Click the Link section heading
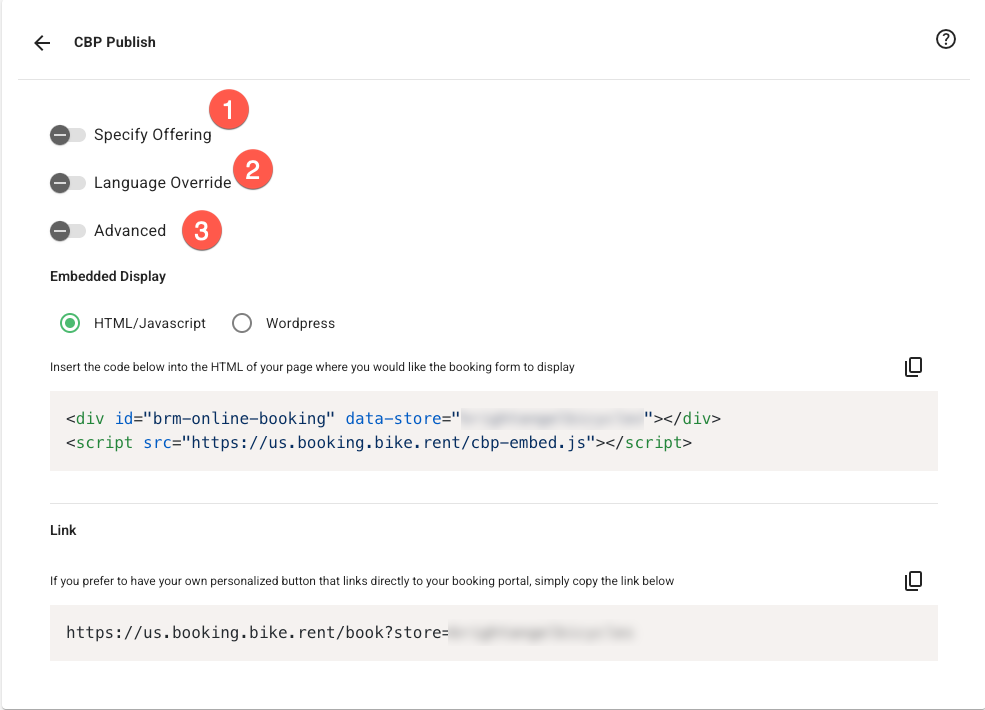Screen dimensions: 985x710 (63, 530)
